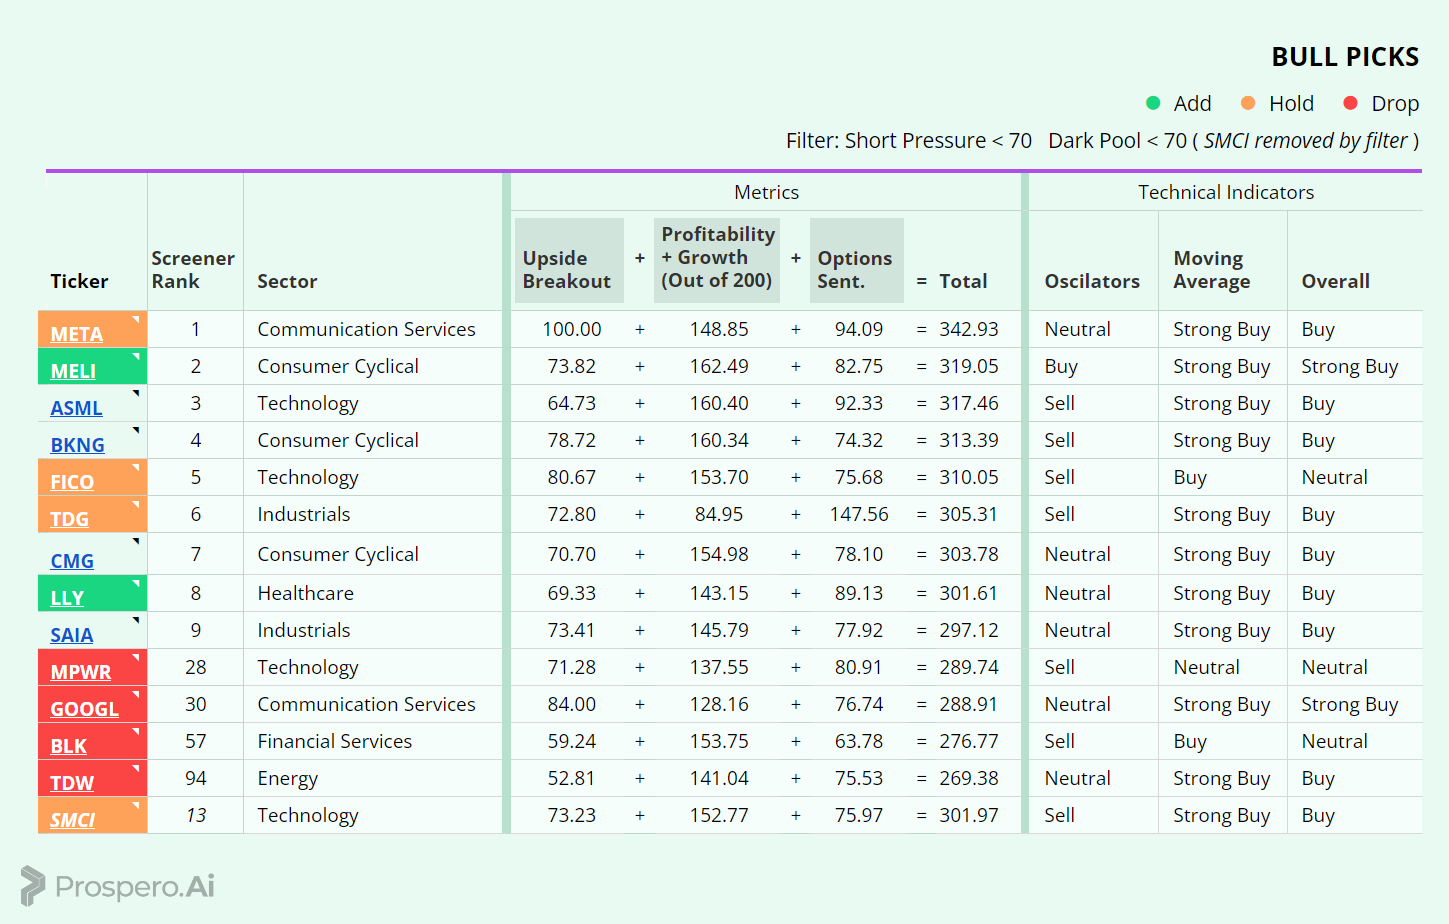Open the SMCI ticker link
This screenshot has width=1449, height=924.
tap(73, 820)
